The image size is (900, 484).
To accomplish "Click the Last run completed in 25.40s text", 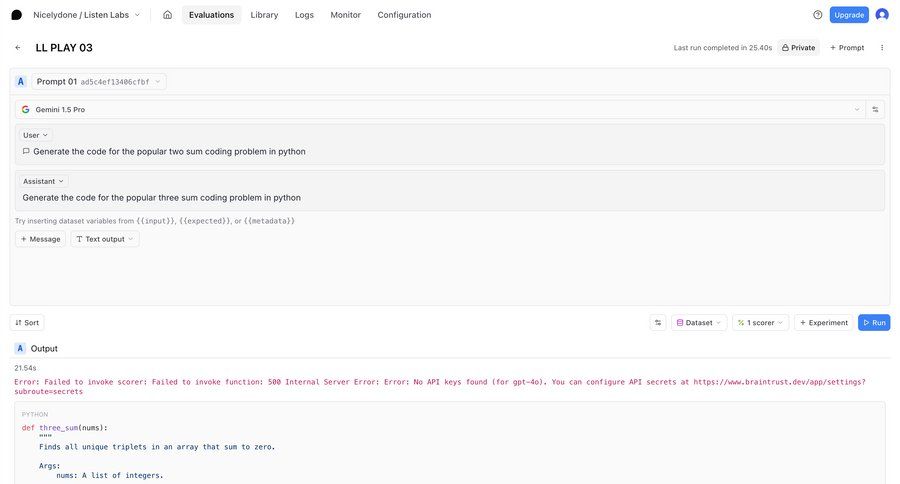I will click(723, 48).
